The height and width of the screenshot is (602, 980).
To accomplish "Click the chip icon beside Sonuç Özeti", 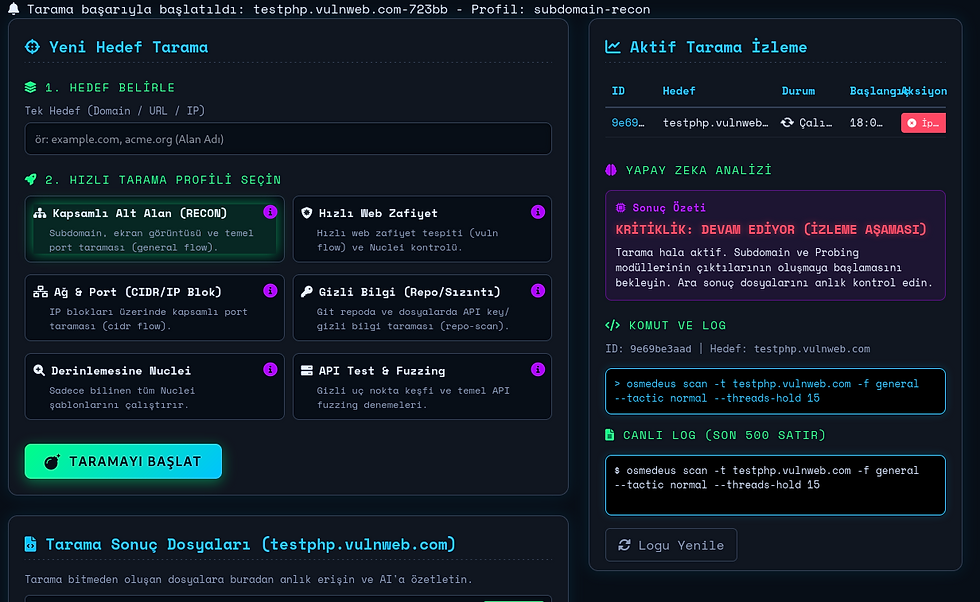I will tap(621, 208).
